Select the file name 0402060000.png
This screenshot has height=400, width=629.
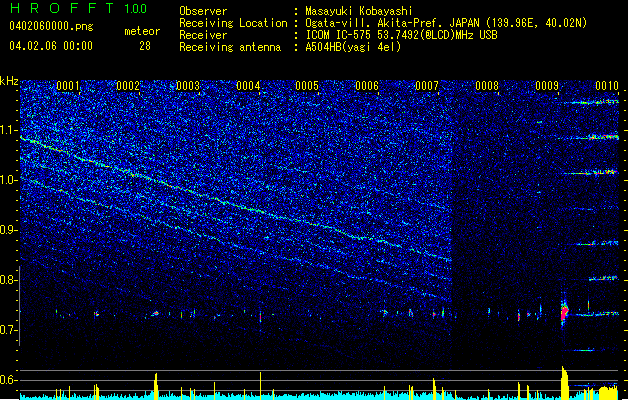pos(51,26)
